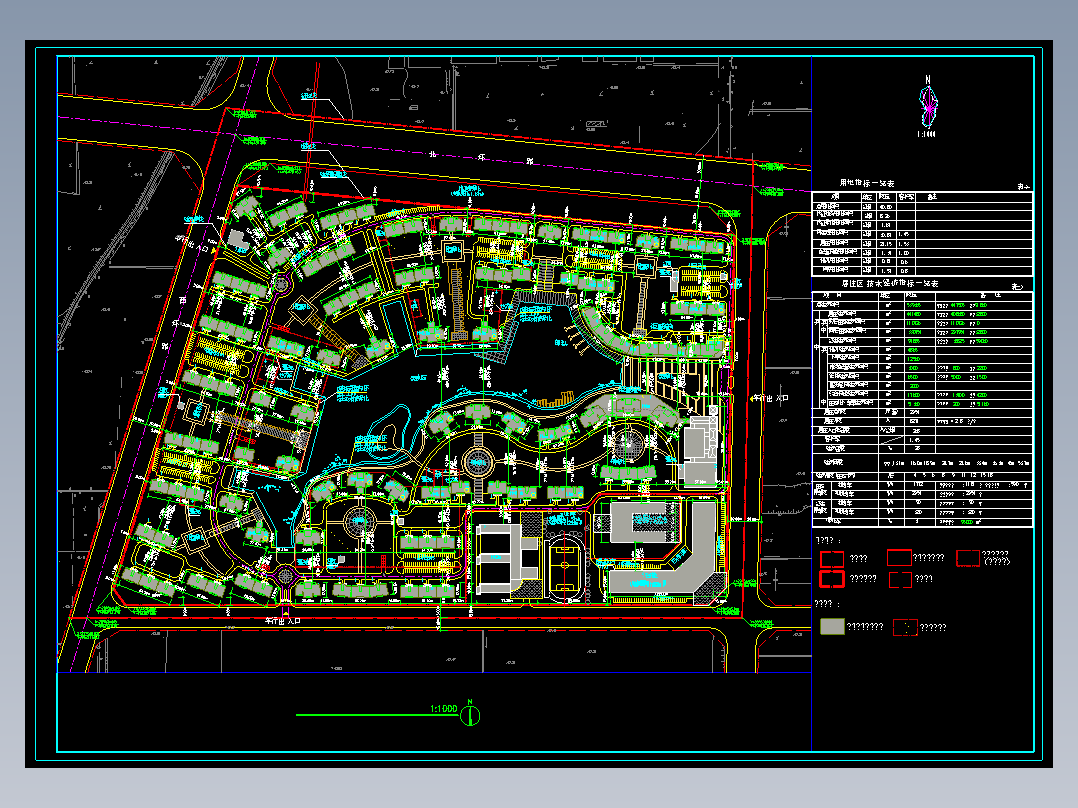Click the 居住区技术经济指标一览表 table title
The image size is (1078, 808).
tap(890, 283)
